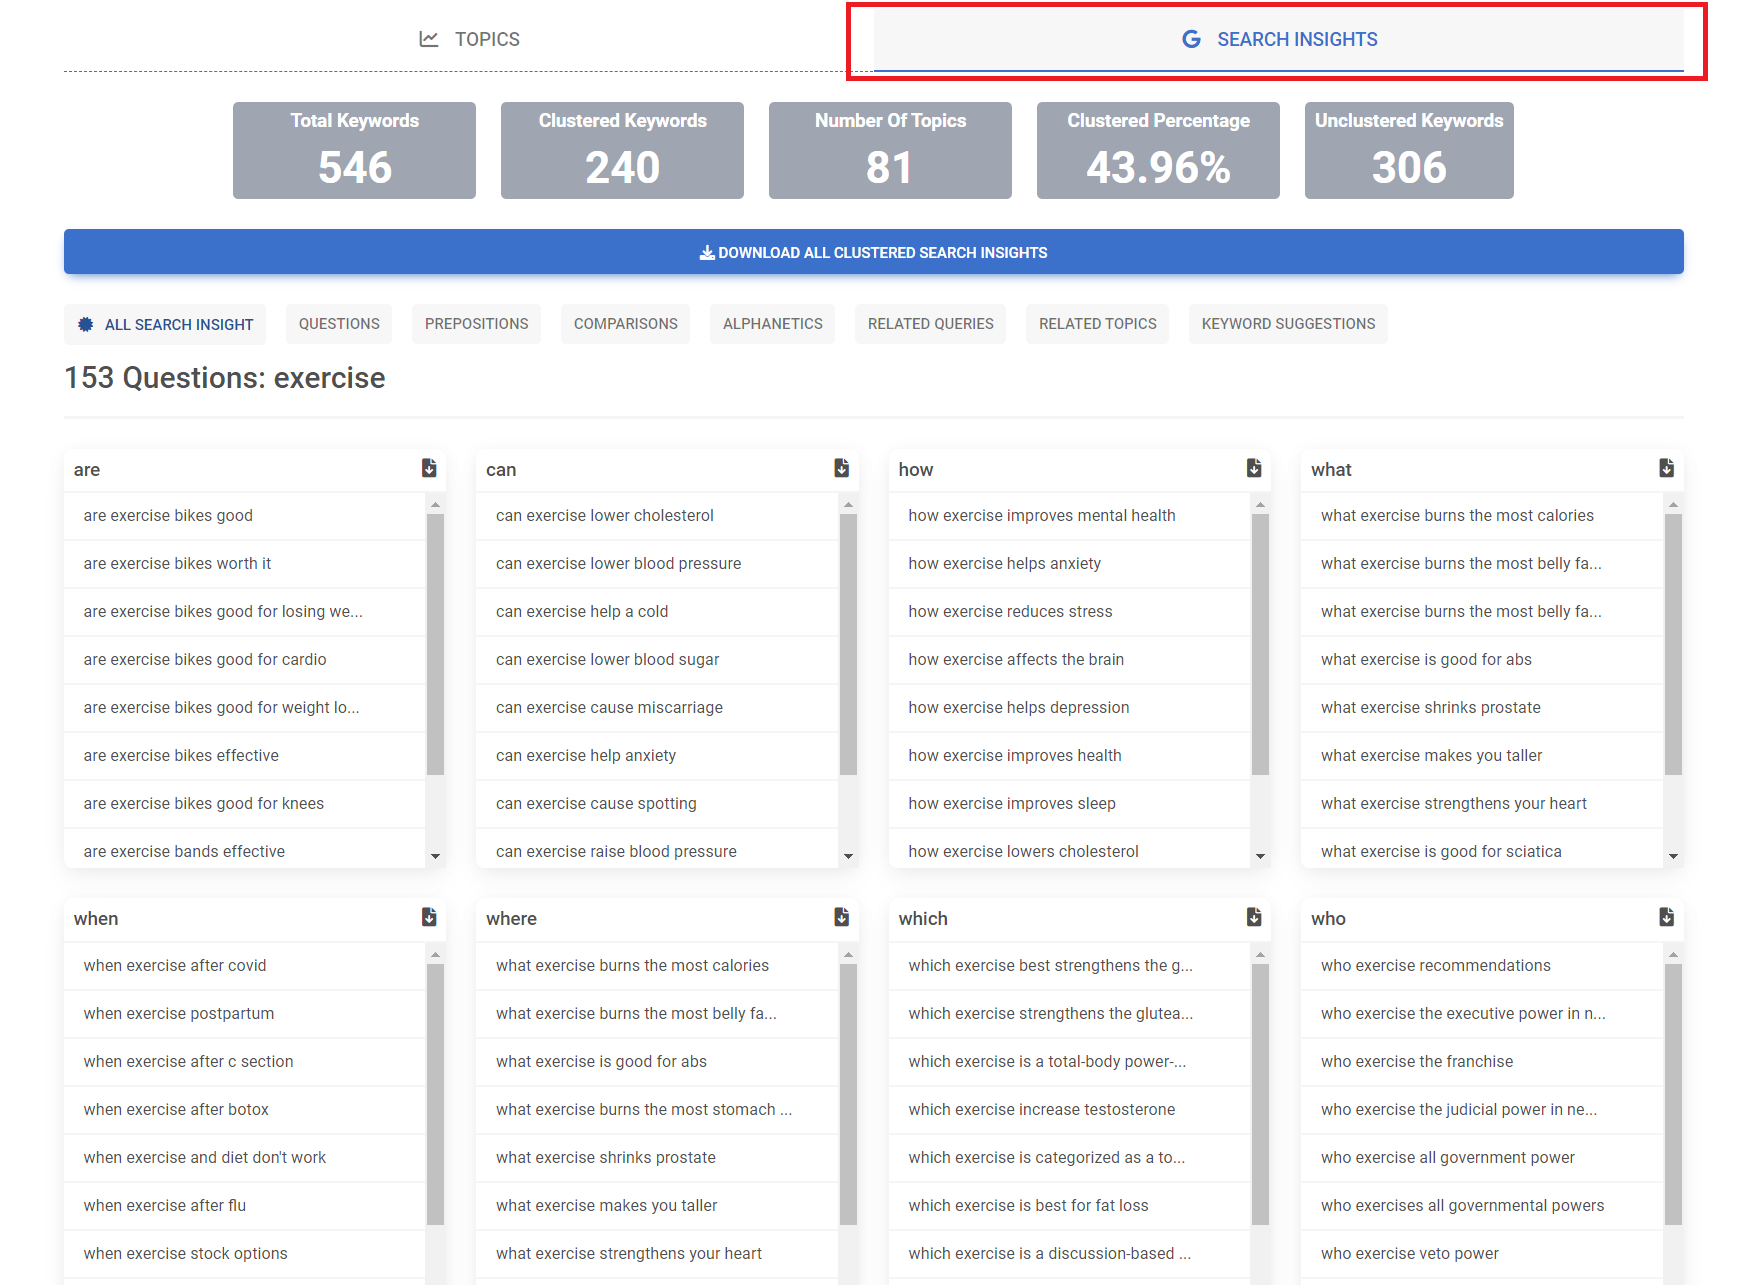This screenshot has width=1764, height=1285.
Task: Click the 'who' list scrollbar up arrow
Action: click(x=1673, y=955)
